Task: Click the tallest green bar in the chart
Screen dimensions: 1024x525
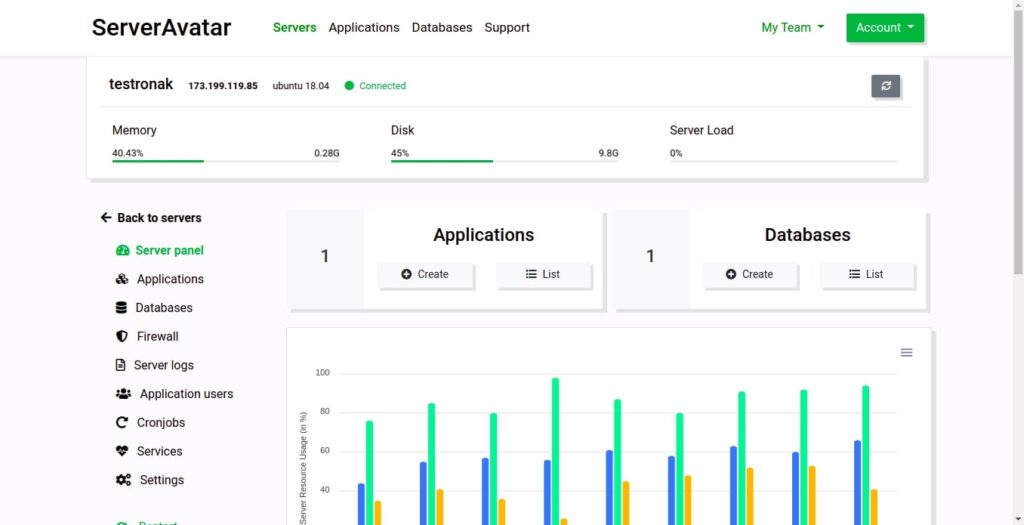Action: pyautogui.click(x=555, y=451)
